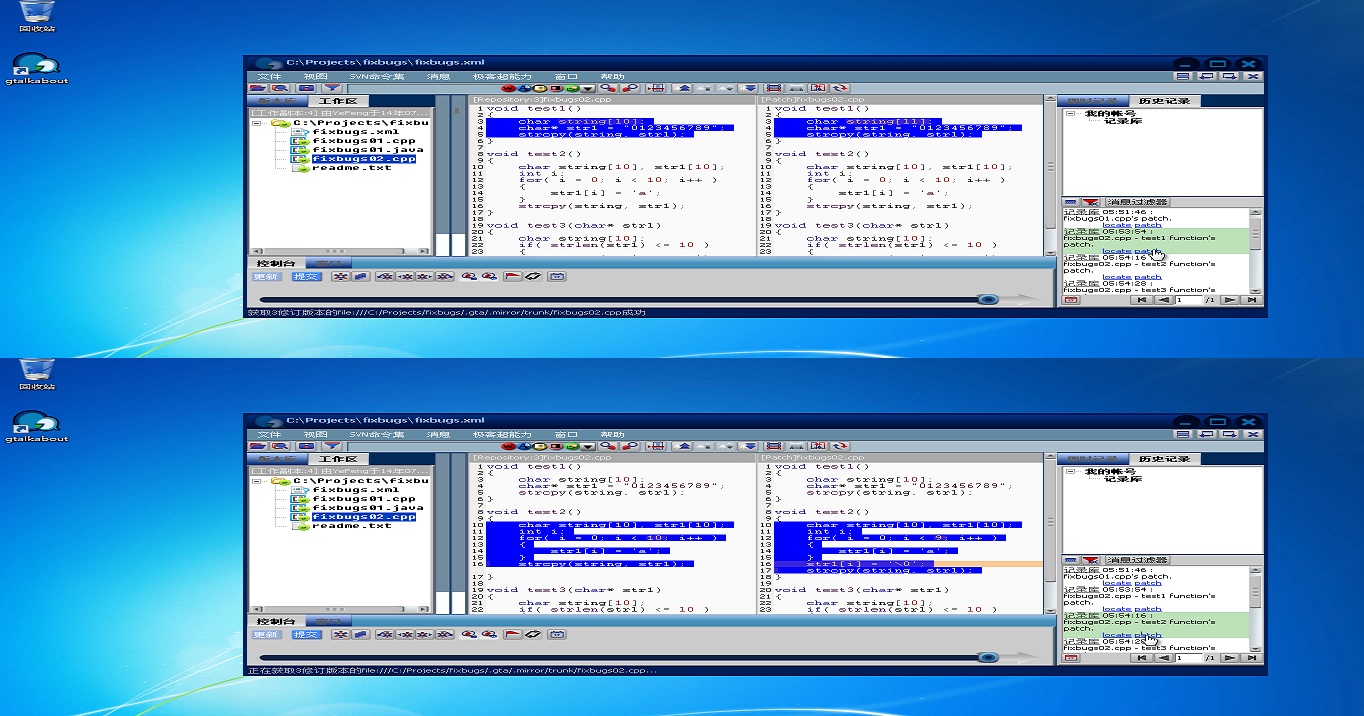This screenshot has height=716, width=1364.
Task: Click refresh arrows toolbar icon in upper window
Action: pos(839,88)
